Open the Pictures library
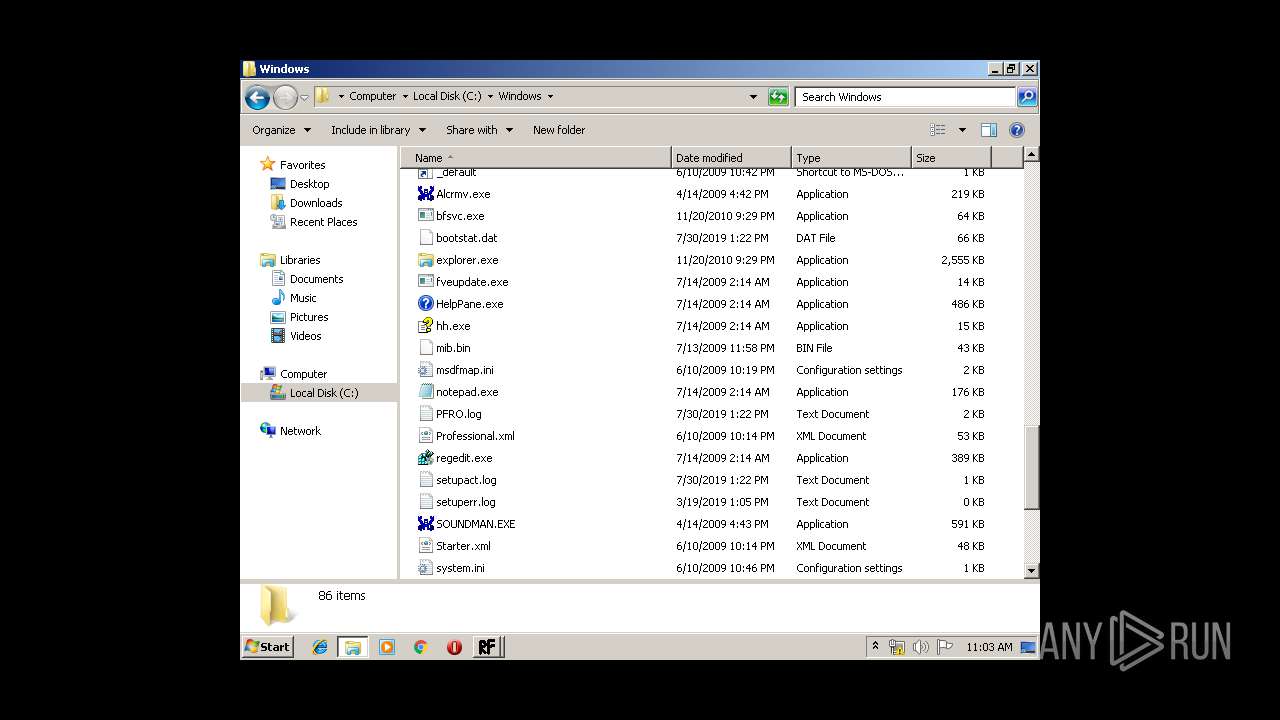This screenshot has width=1280, height=720. coord(309,317)
